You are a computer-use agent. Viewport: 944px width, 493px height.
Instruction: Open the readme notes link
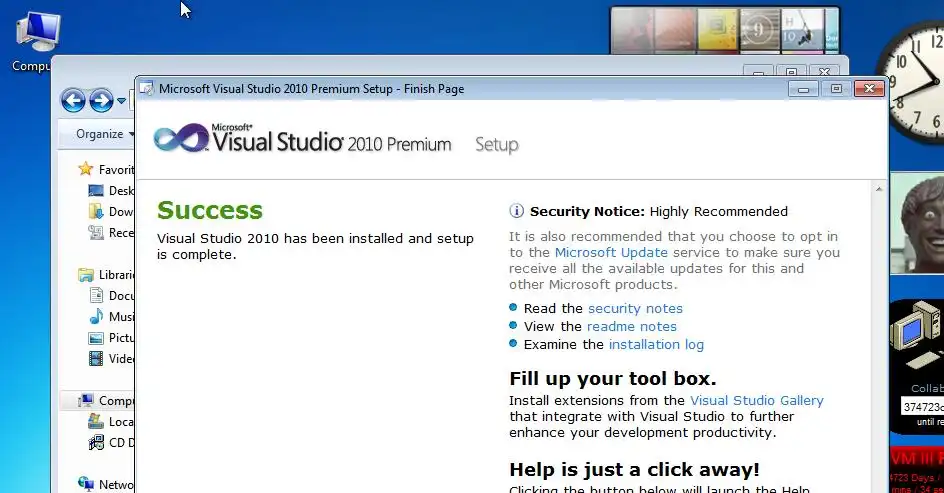[632, 327]
